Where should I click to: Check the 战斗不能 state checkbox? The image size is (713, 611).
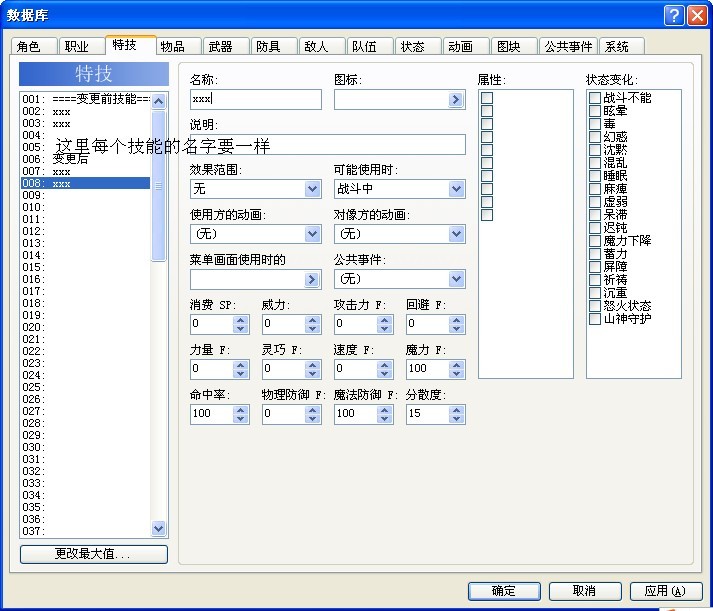point(595,98)
